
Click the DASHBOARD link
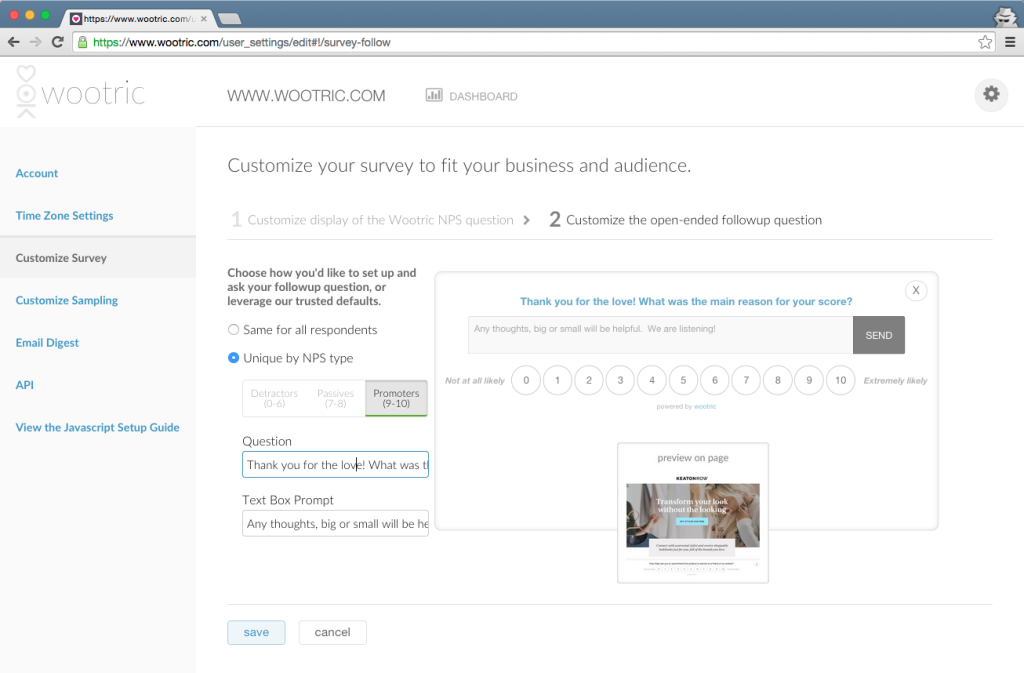483,97
